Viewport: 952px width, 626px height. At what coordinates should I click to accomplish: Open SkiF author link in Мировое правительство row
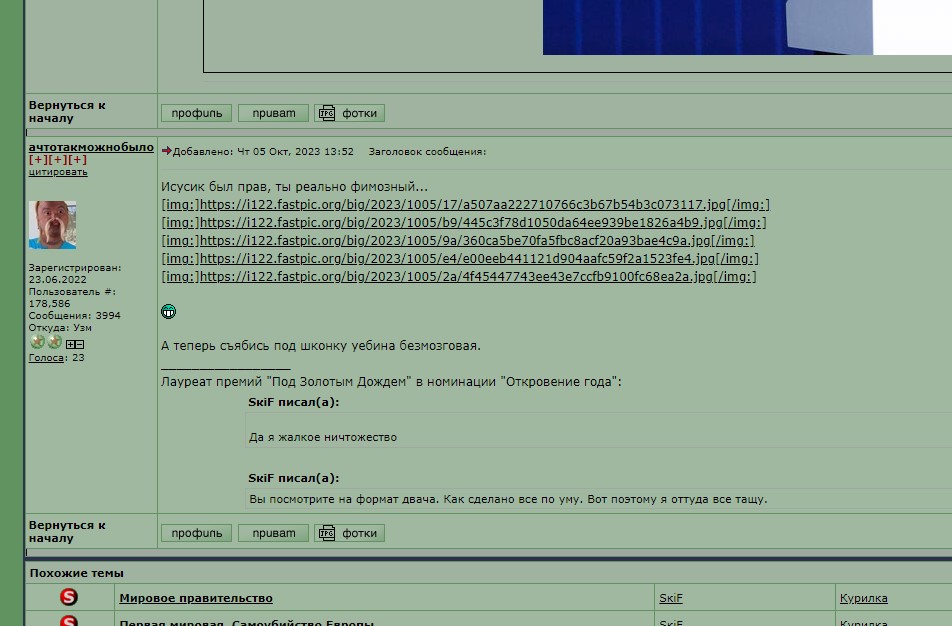[x=671, y=598]
